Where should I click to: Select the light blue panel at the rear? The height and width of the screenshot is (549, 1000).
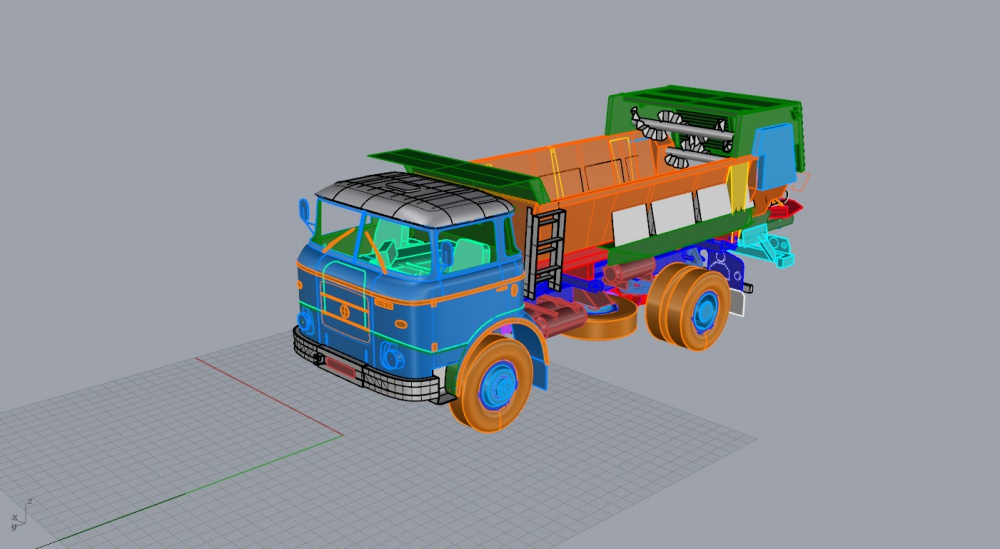pyautogui.click(x=774, y=155)
